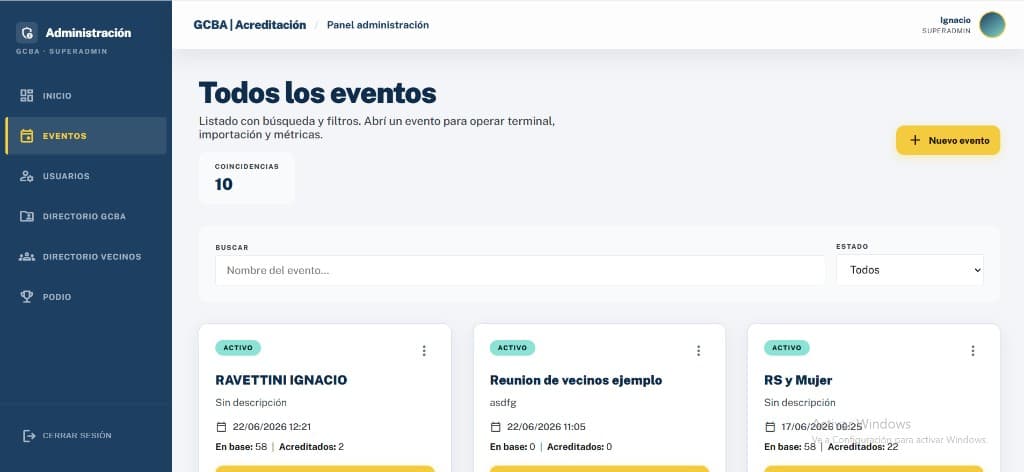Click calendar icon on RS y Mujer card
The height and width of the screenshot is (472, 1024).
coord(769,427)
